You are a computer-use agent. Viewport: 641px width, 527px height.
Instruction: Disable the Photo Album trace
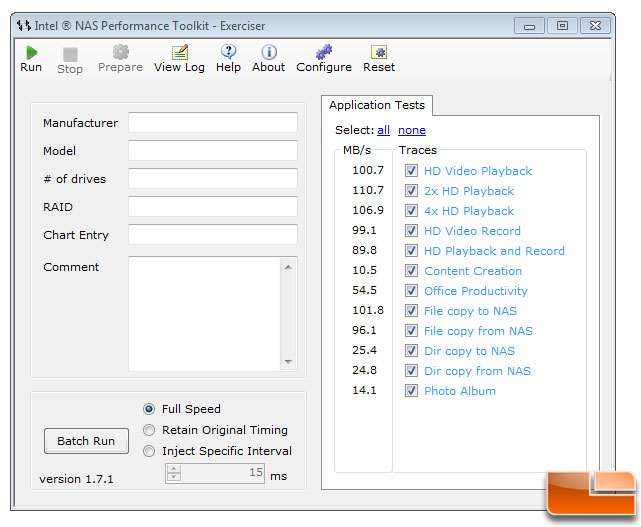click(411, 391)
